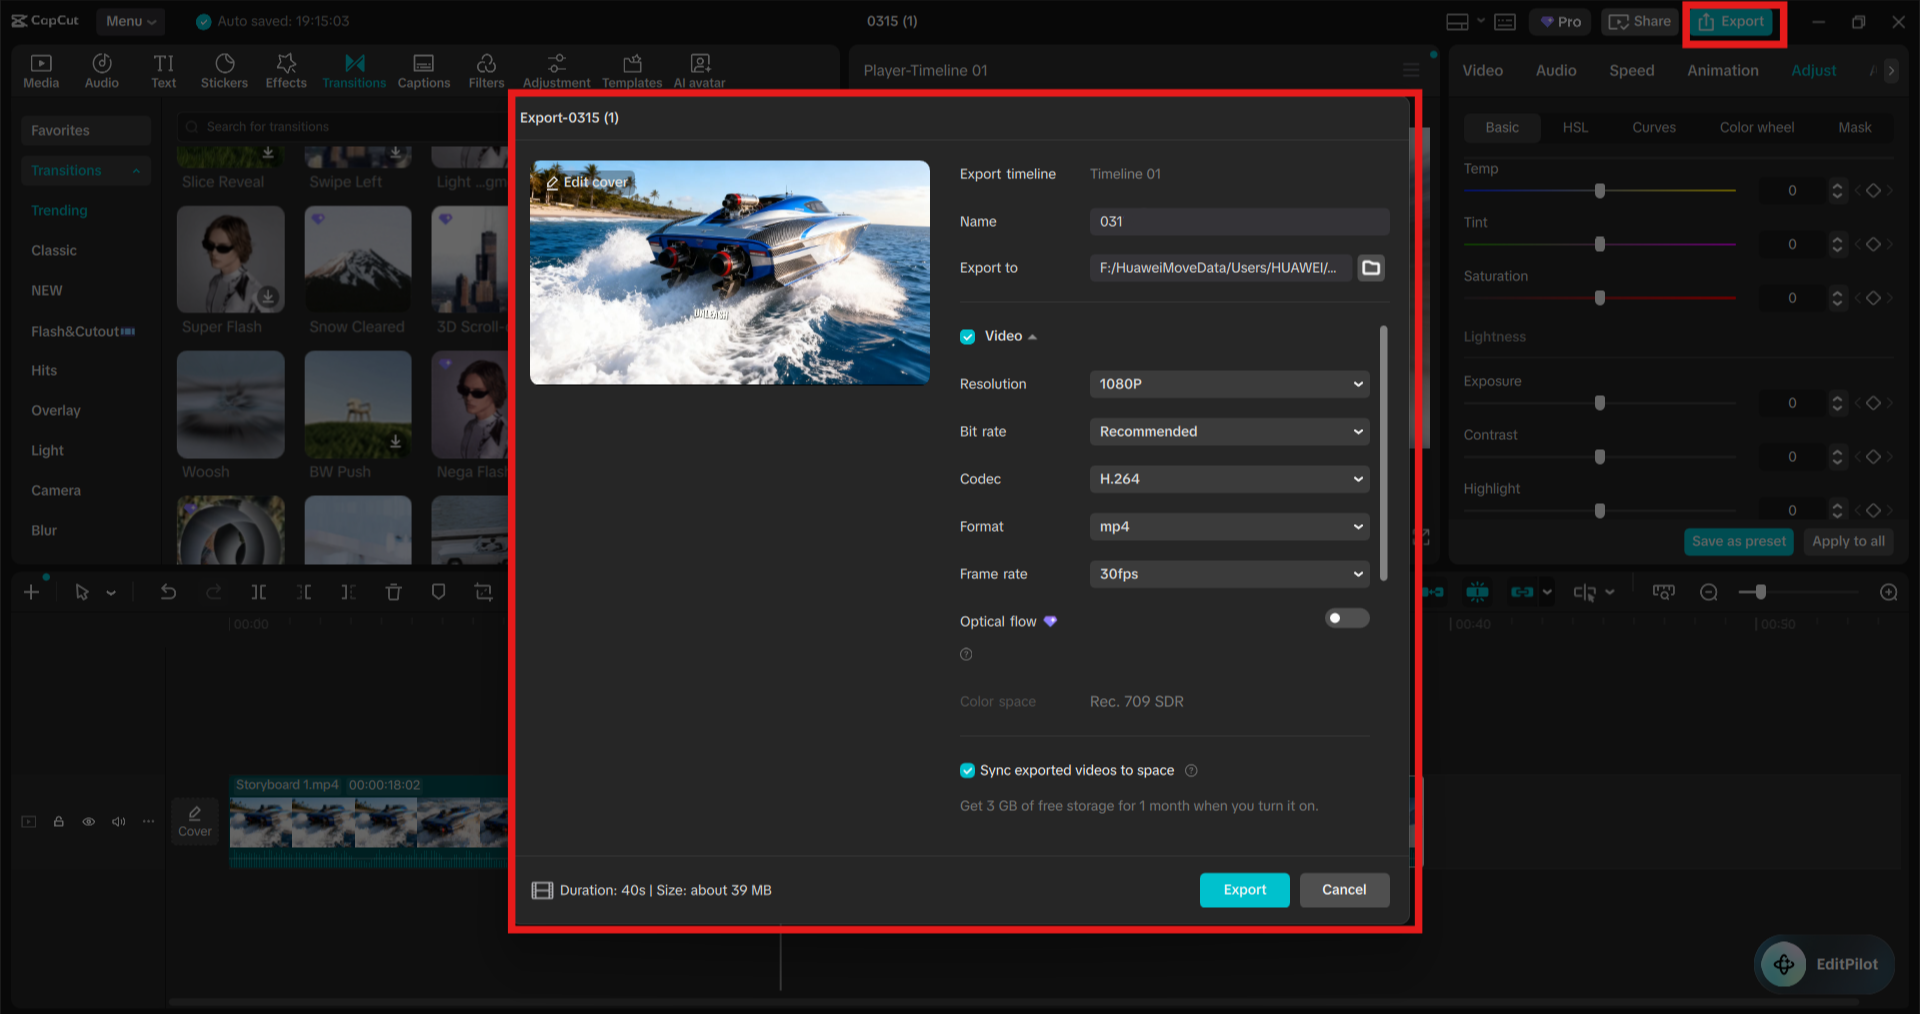1920x1015 pixels.
Task: Collapse the Video settings section
Action: pyautogui.click(x=1033, y=337)
